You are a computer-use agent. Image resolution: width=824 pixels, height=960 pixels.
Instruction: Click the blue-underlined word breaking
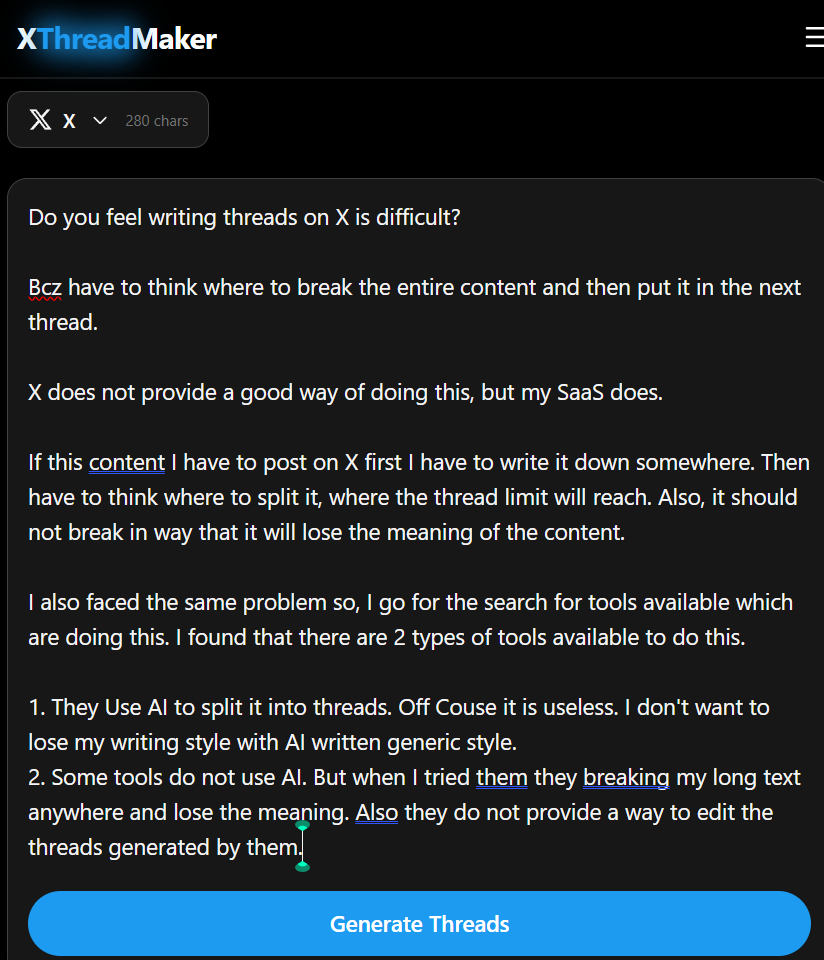[x=626, y=778]
